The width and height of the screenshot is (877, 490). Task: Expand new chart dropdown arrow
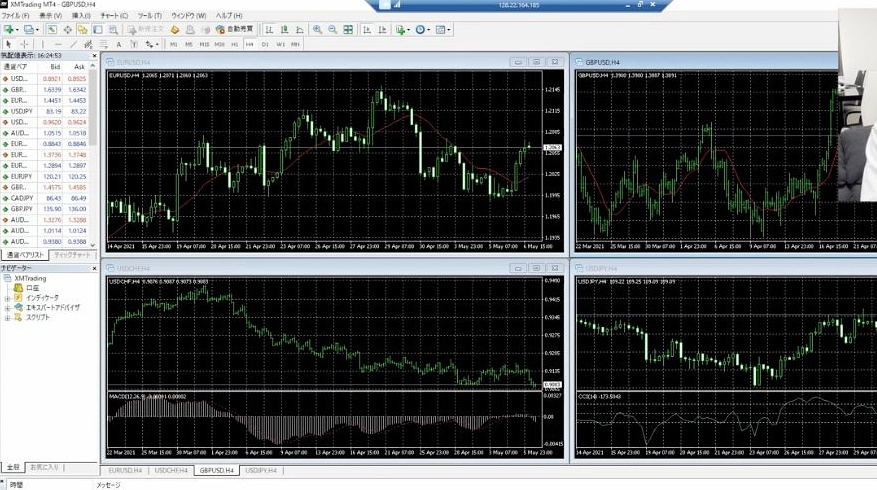pyautogui.click(x=17, y=30)
